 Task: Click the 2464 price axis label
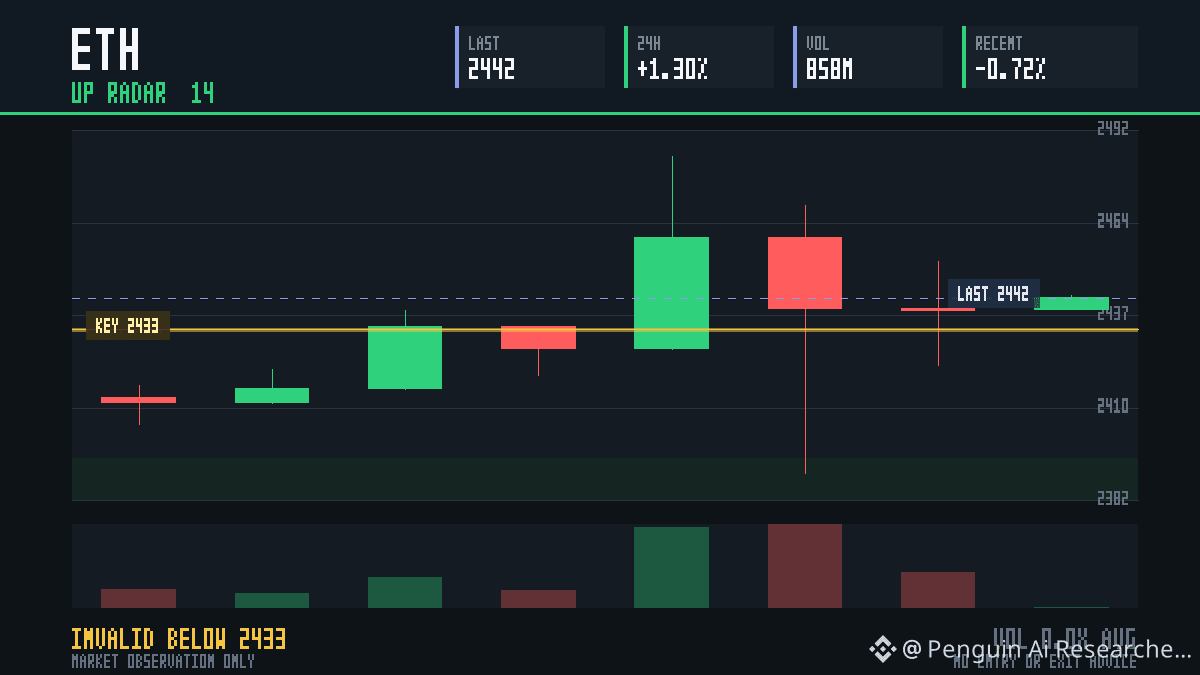[1113, 221]
